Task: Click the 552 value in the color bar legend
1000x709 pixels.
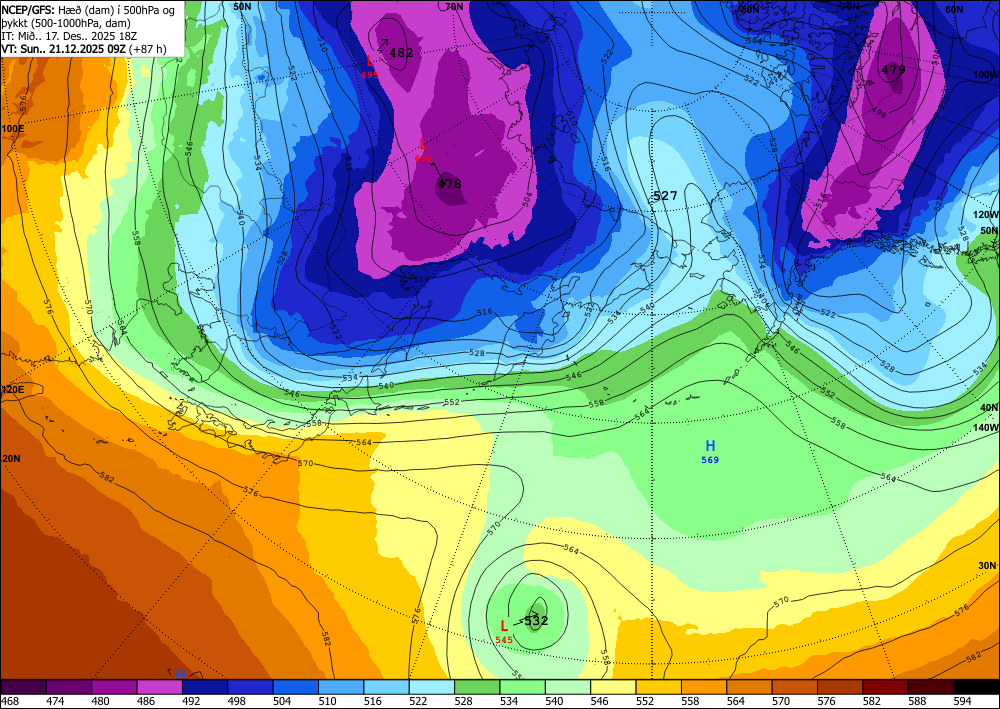Action: [x=645, y=702]
